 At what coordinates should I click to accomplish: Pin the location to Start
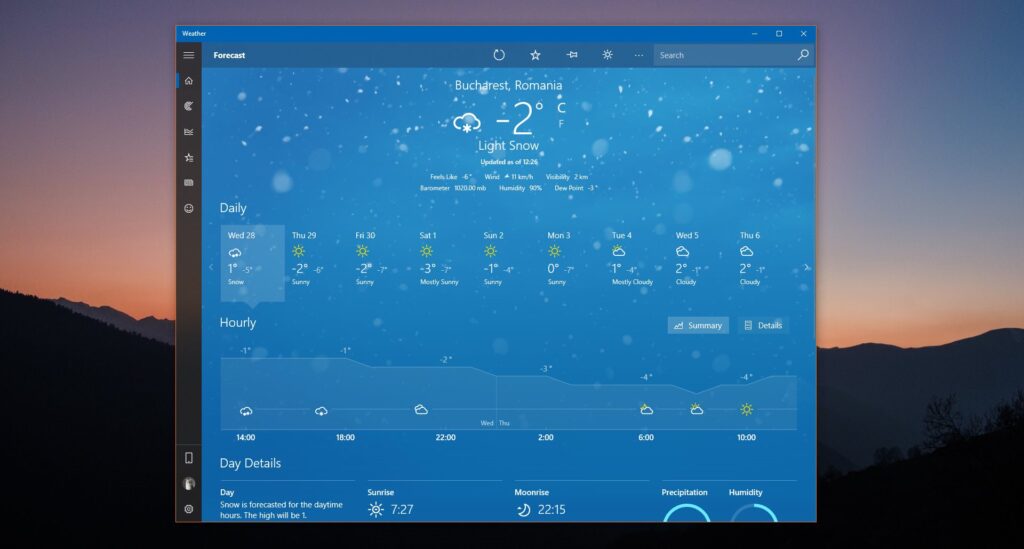point(571,55)
